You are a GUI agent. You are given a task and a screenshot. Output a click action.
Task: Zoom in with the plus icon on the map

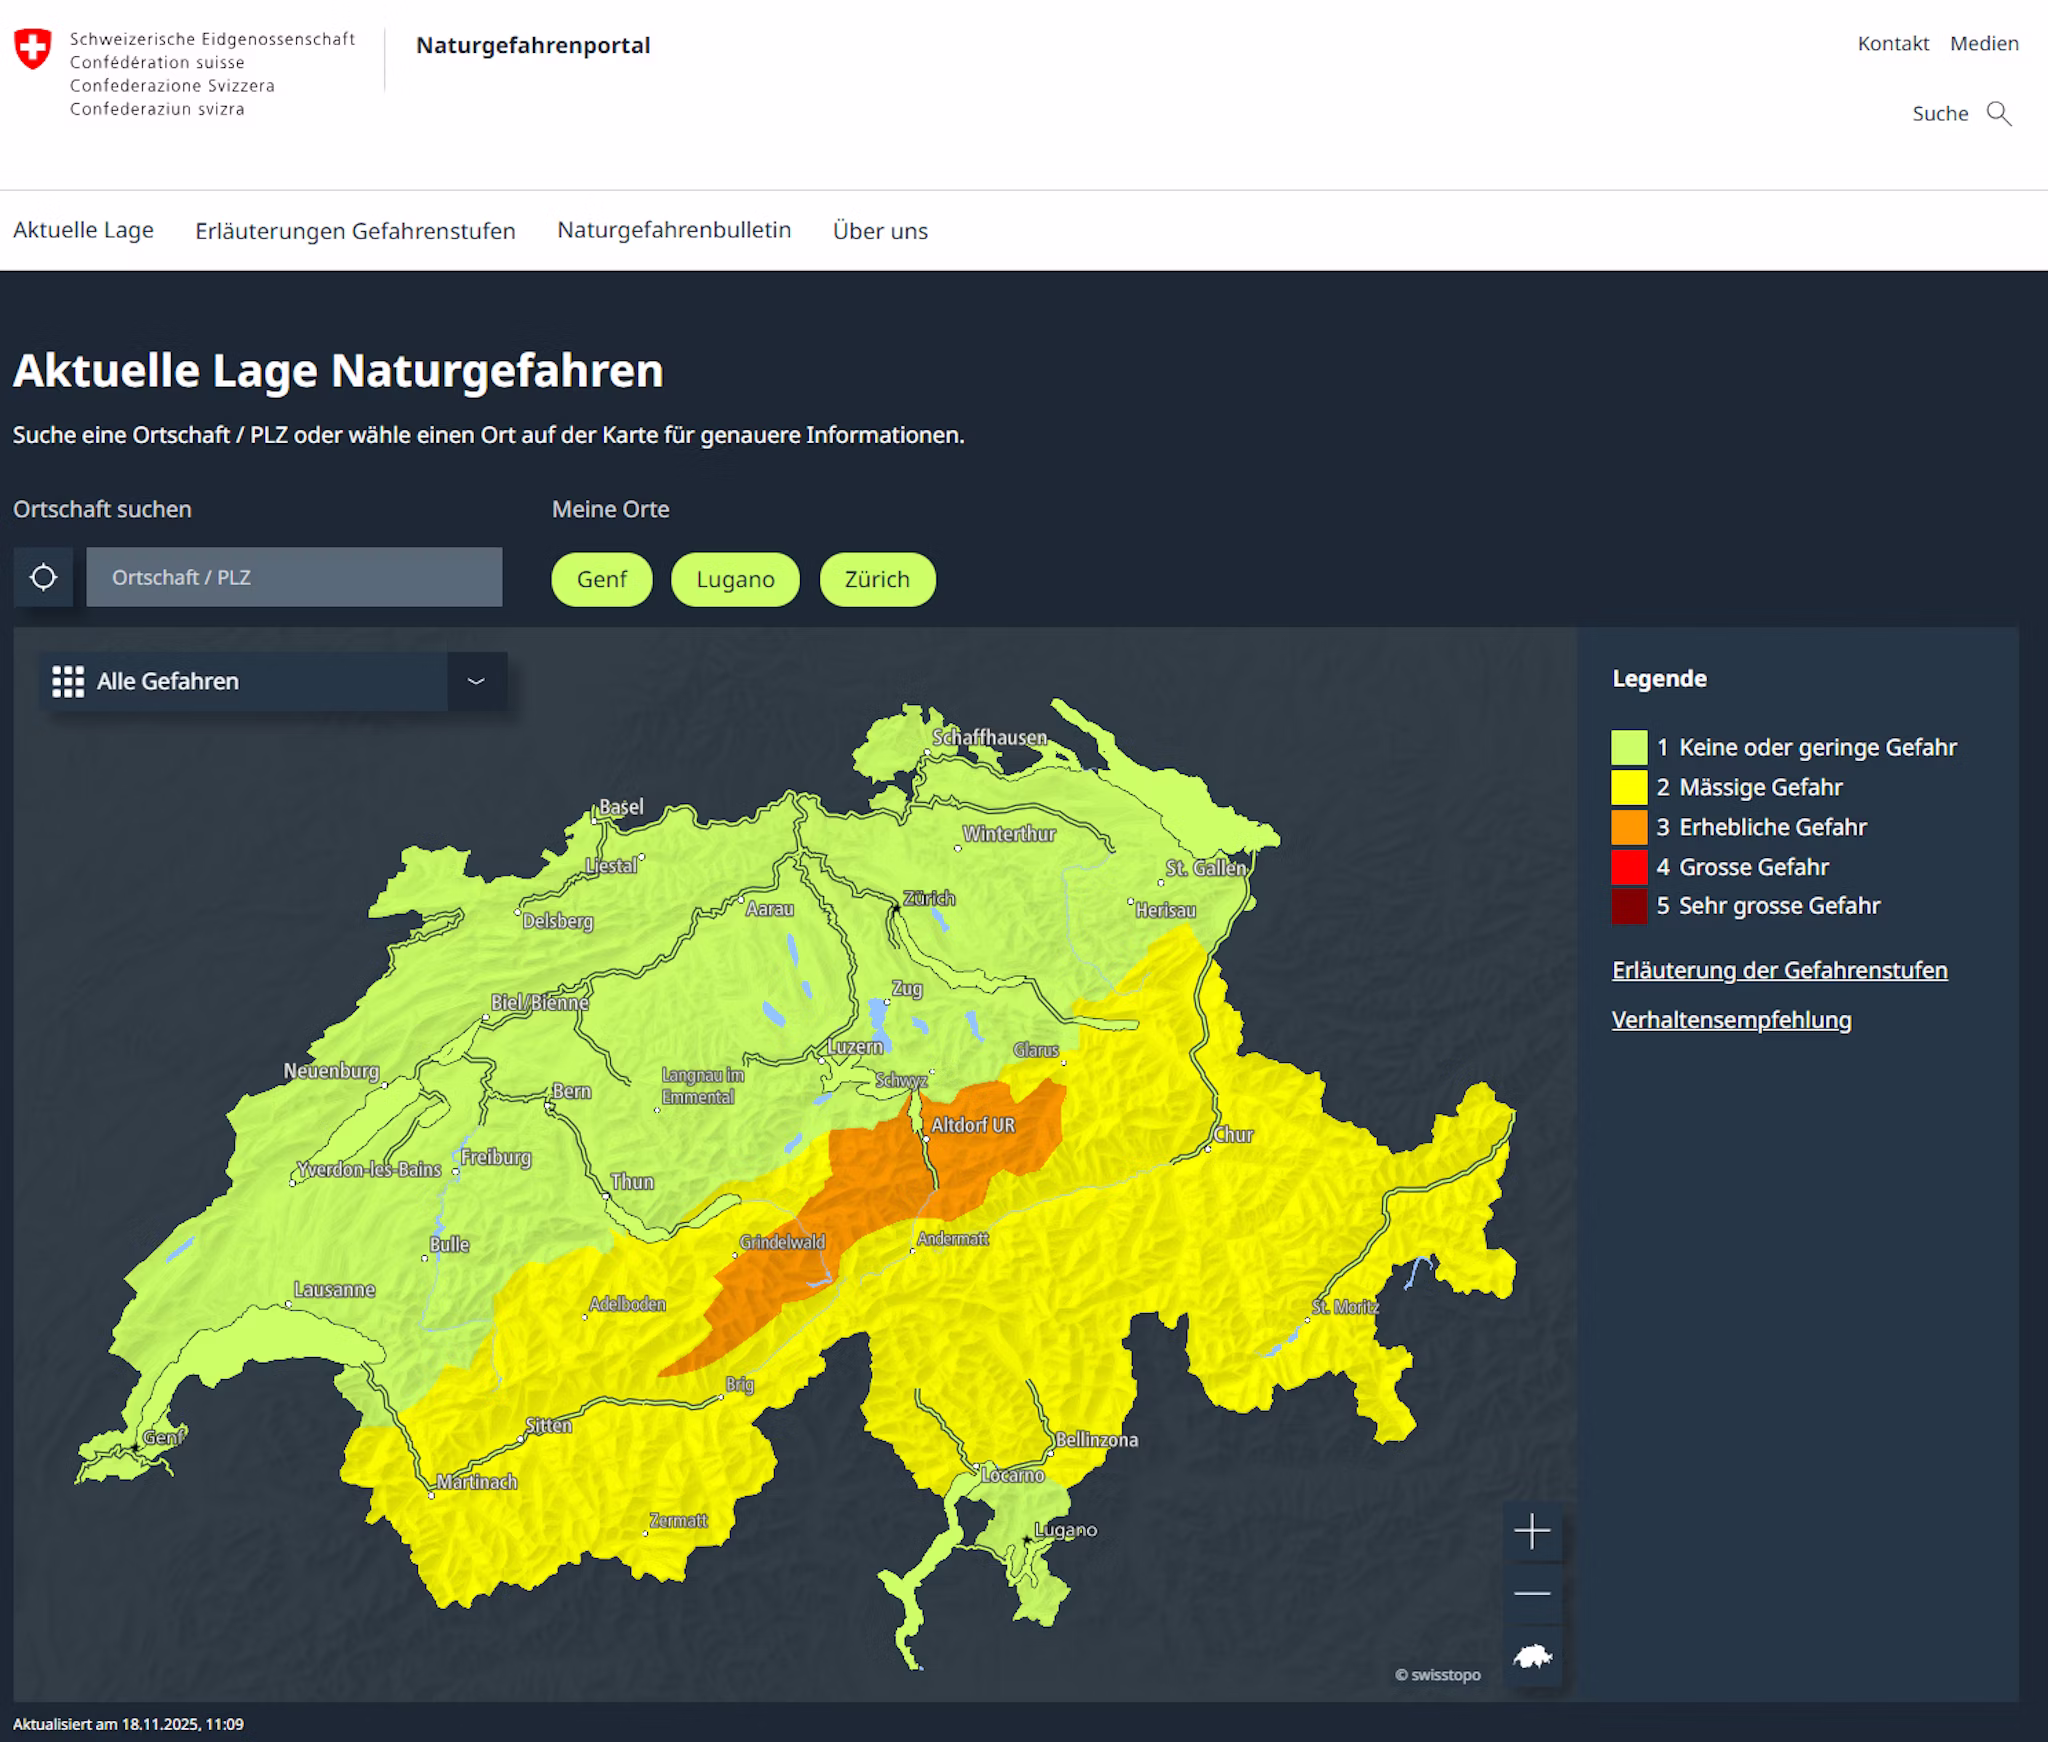(x=1532, y=1530)
